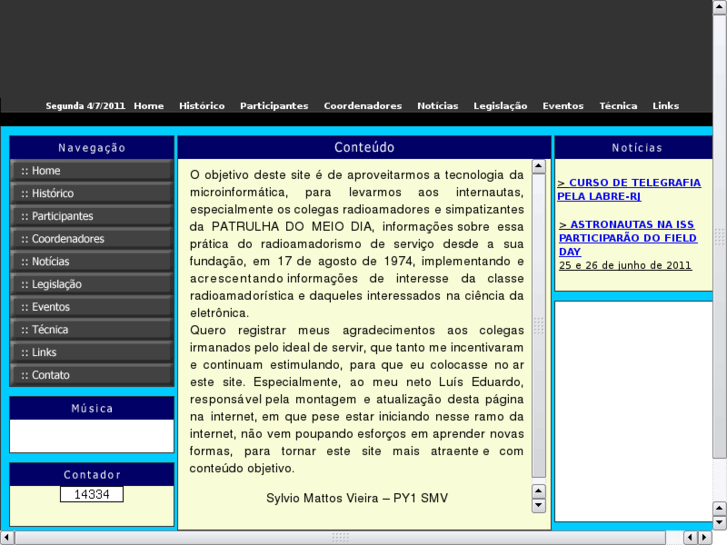Open Legislação in the top menu bar

(500, 106)
